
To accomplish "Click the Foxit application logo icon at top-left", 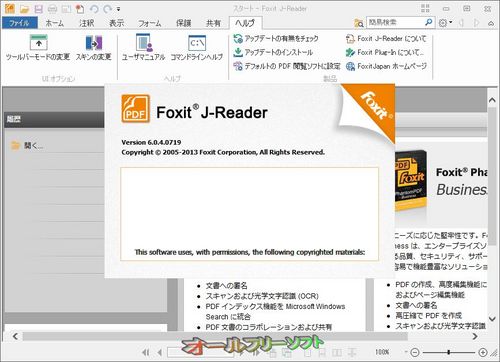I will point(10,9).
